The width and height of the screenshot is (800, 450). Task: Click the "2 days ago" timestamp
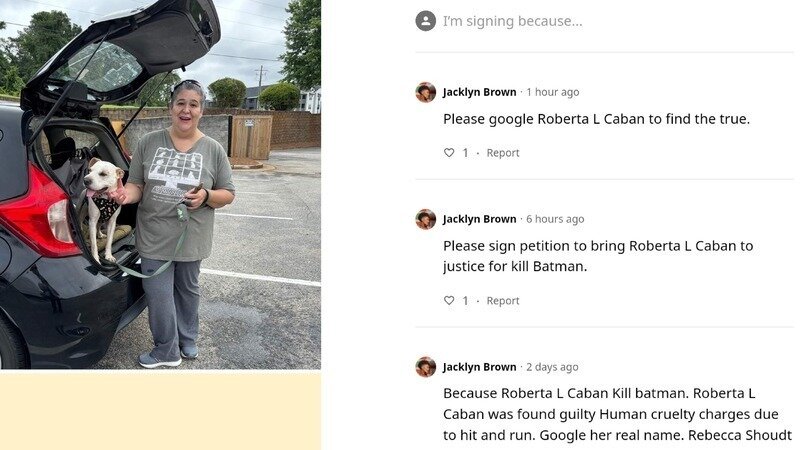pyautogui.click(x=552, y=367)
